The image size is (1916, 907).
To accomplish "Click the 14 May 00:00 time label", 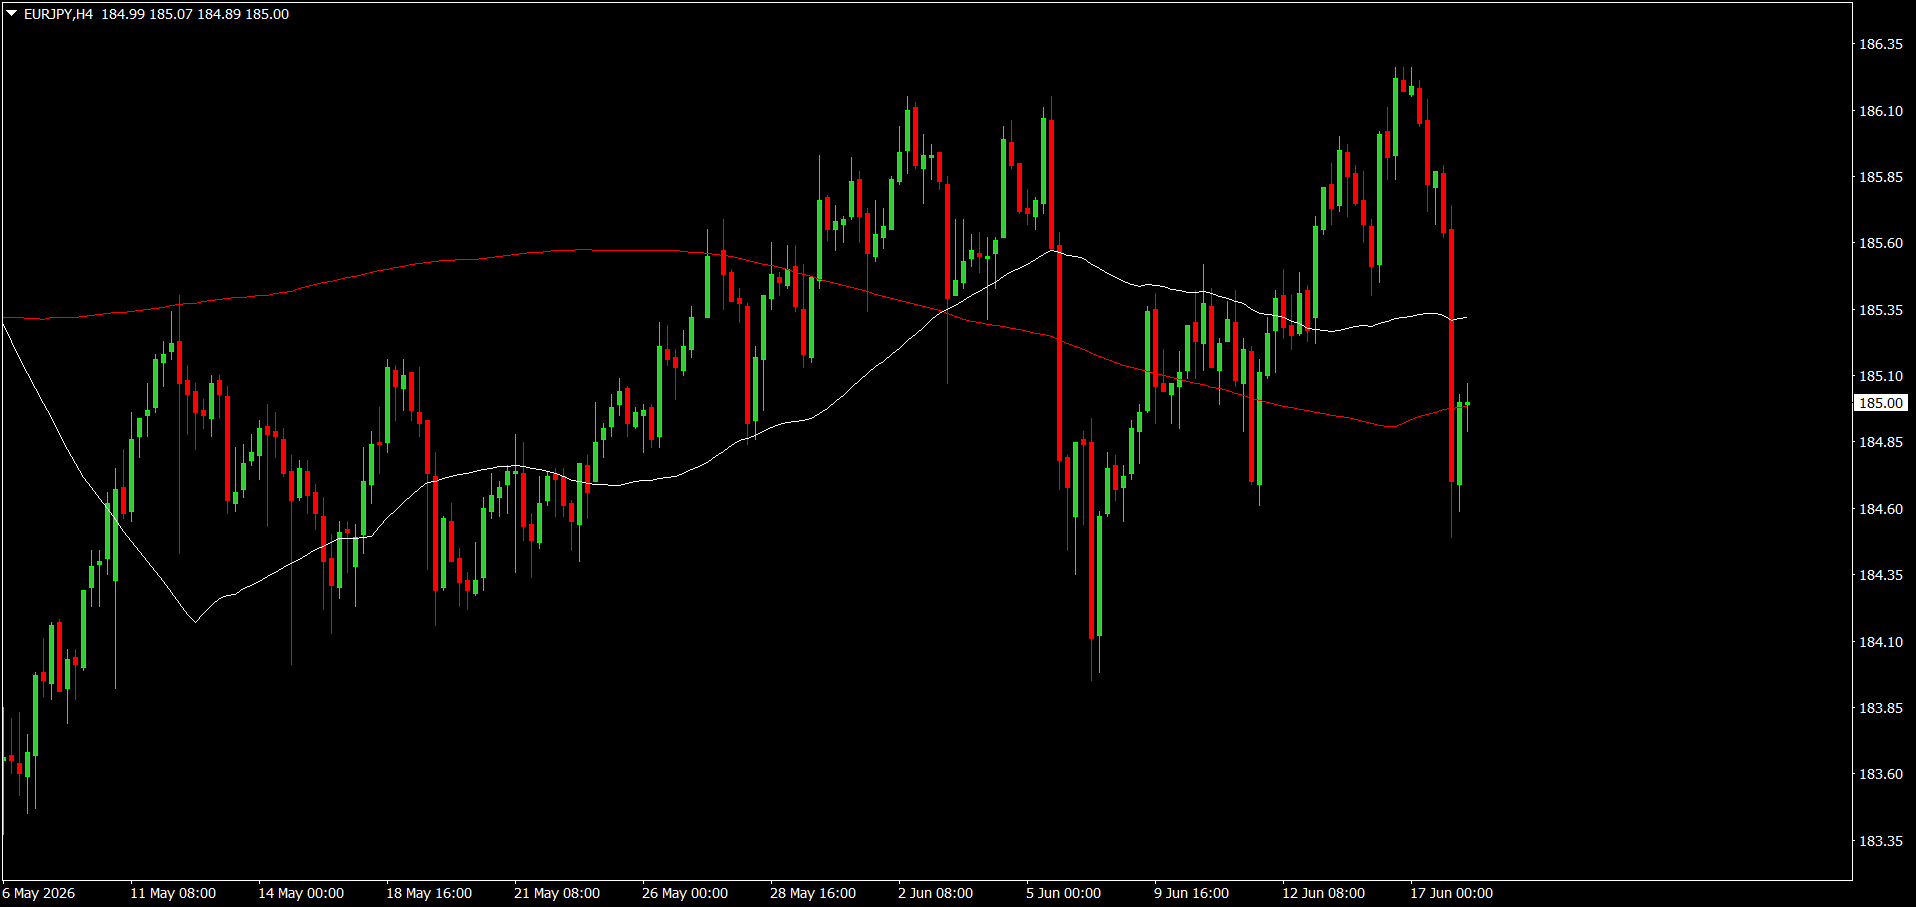I will pyautogui.click(x=301, y=893).
